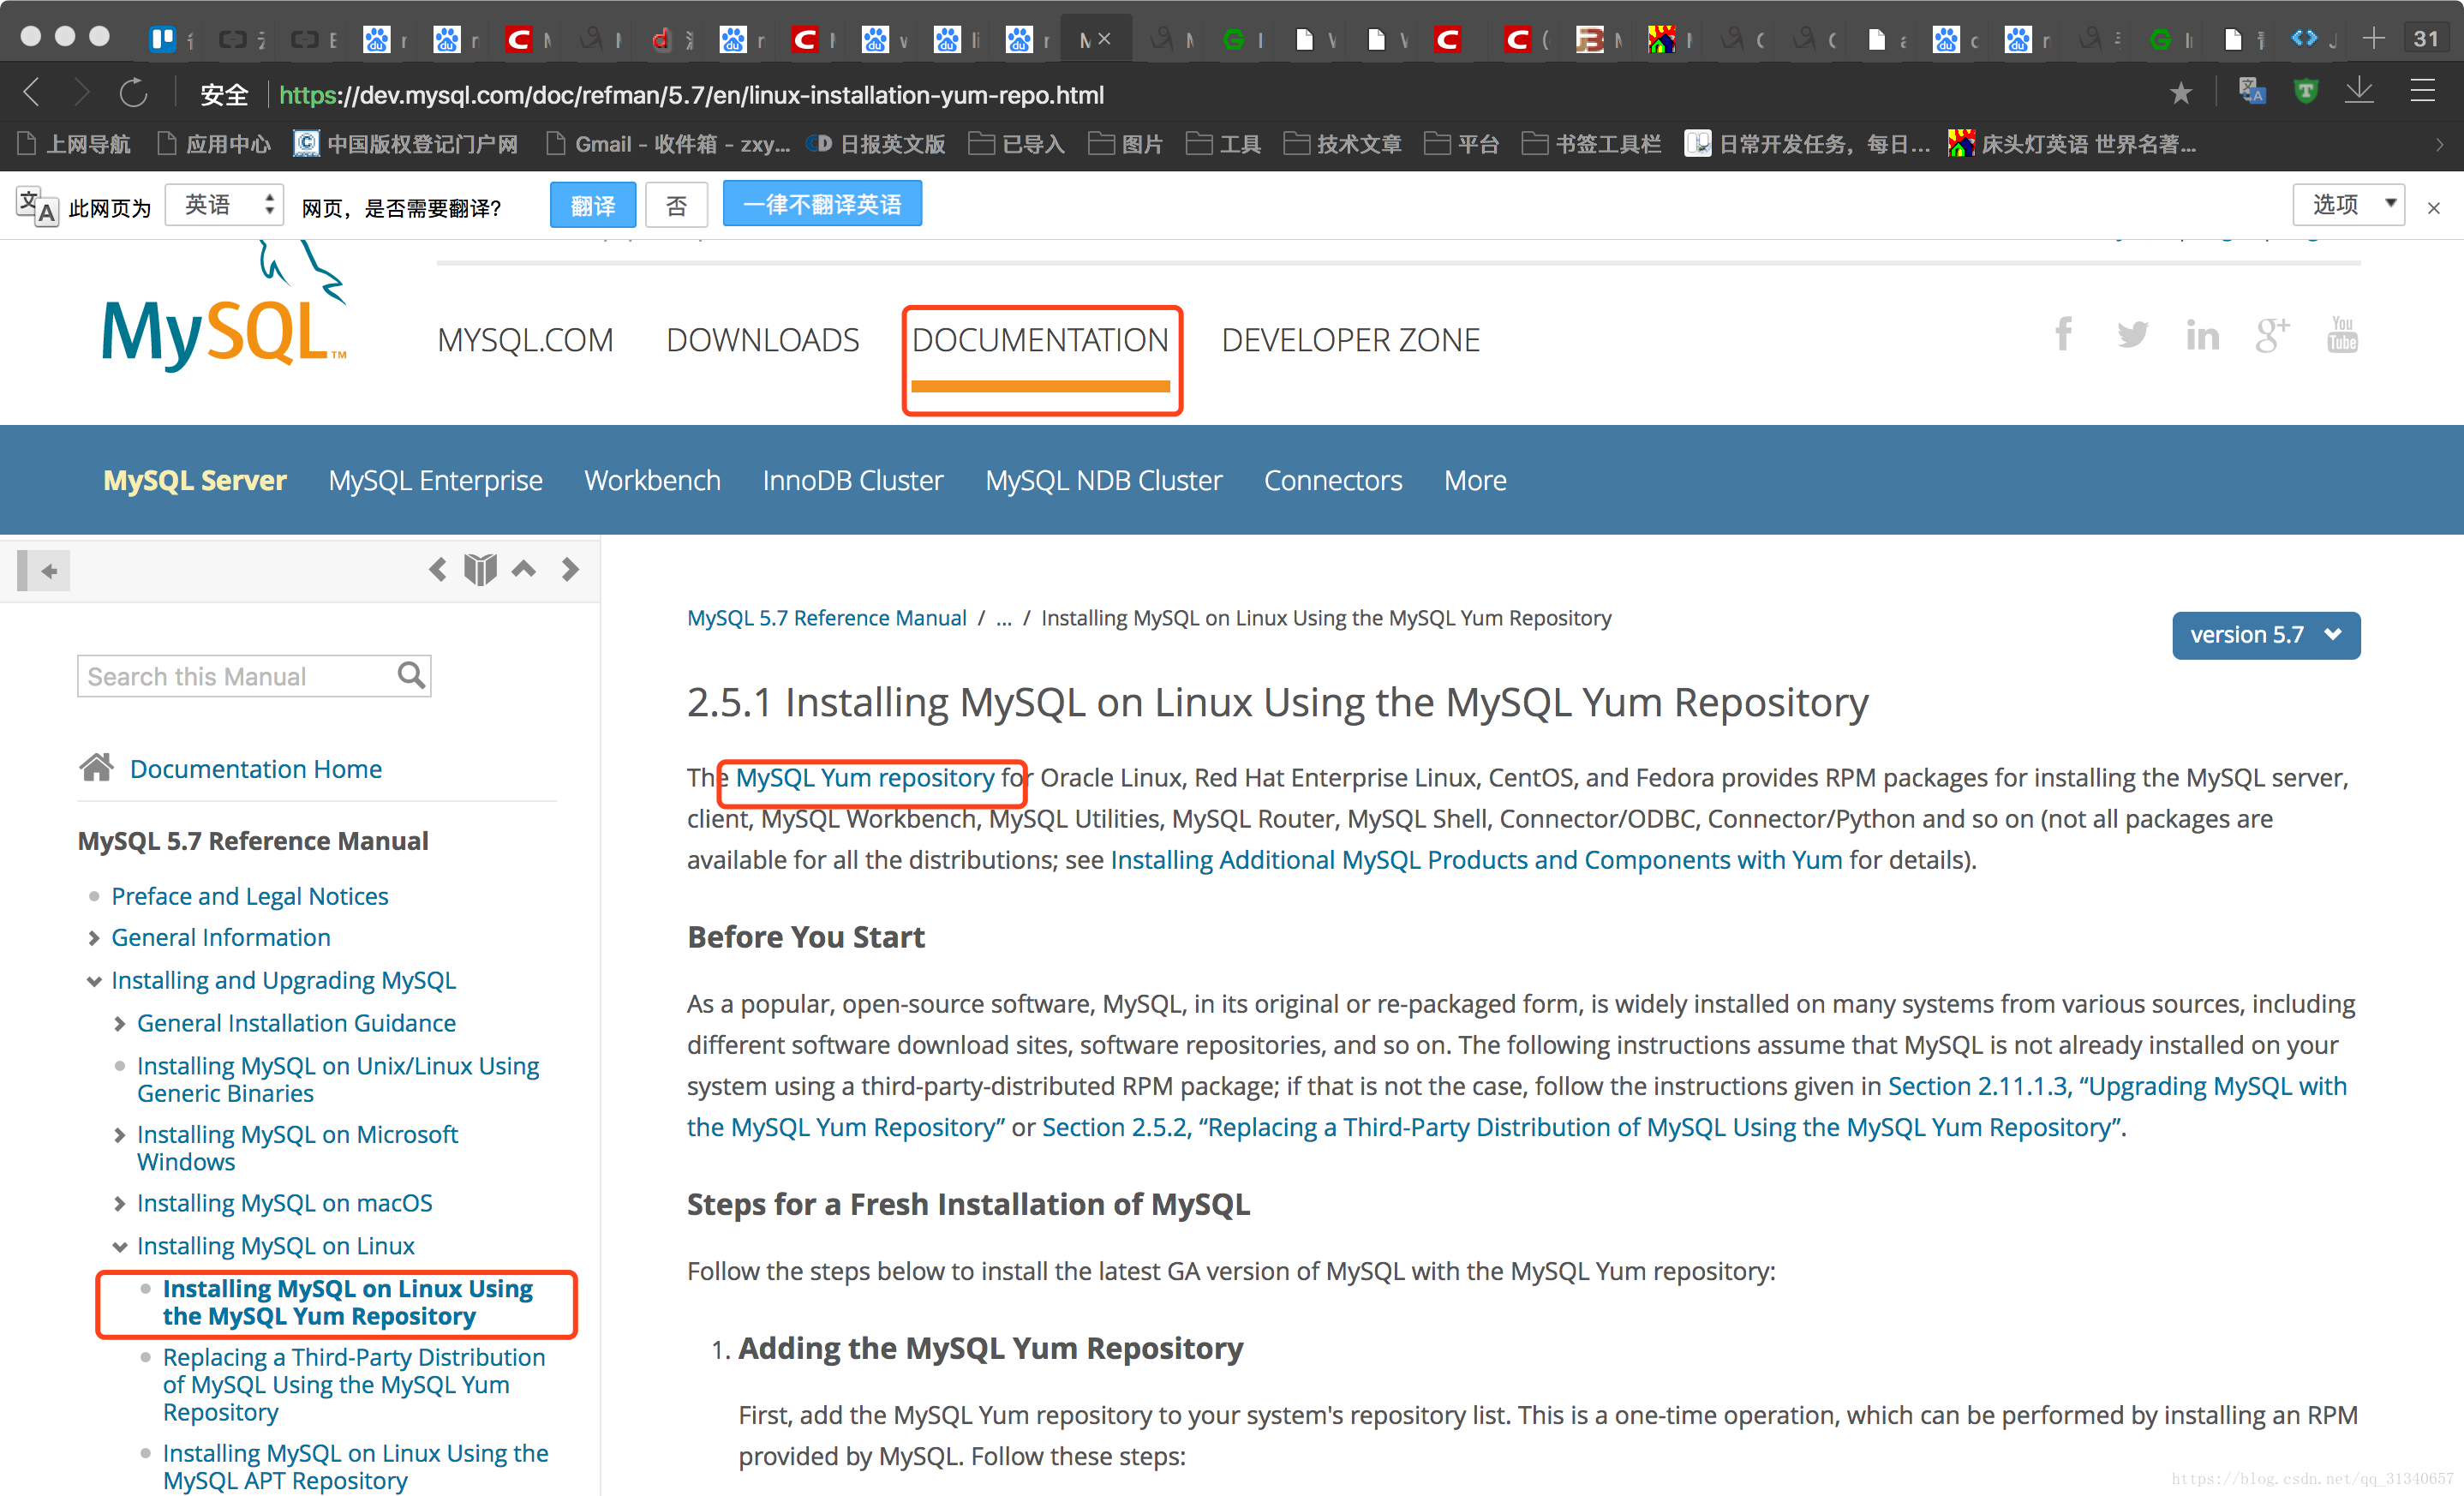Open DOCUMENTATION top navigation item
The image size is (2464, 1496).
pyautogui.click(x=1040, y=340)
